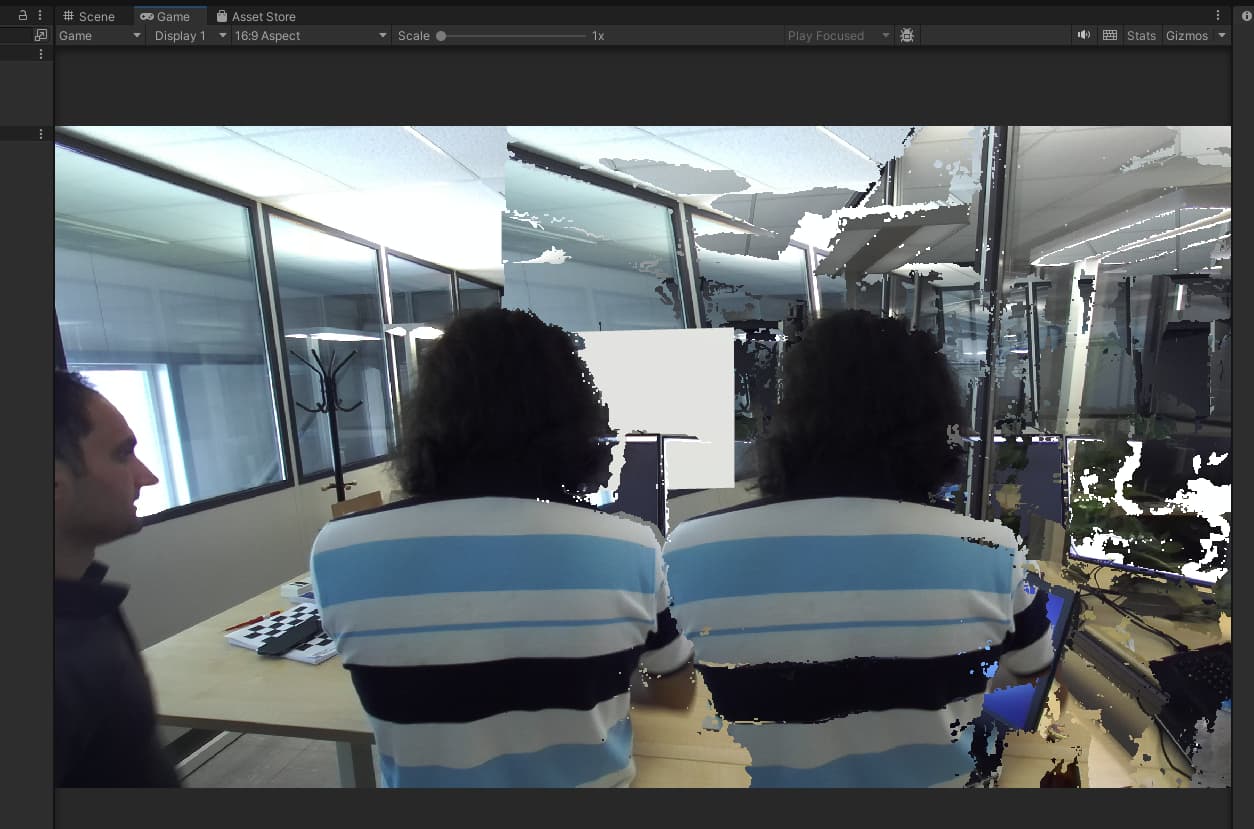
Task: Toggle the keyboard shortcuts icon
Action: (1110, 35)
